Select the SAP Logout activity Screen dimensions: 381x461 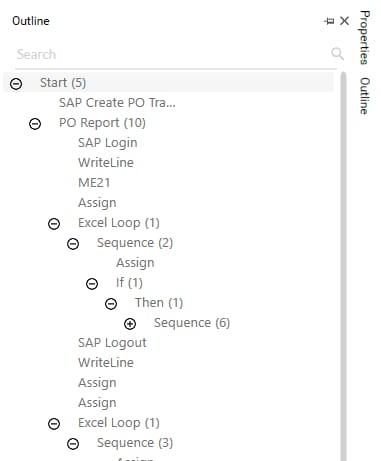tap(112, 343)
